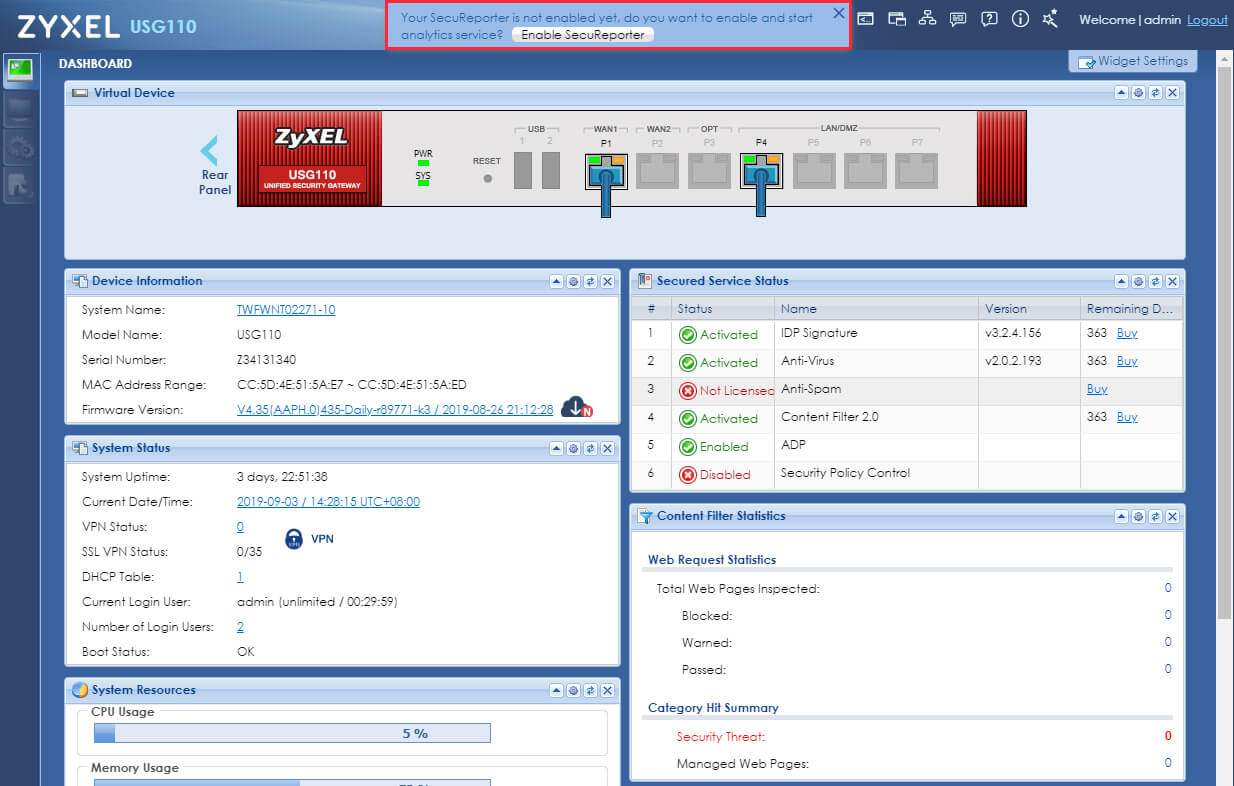Select the Maintenance icon in left sidebar
1234x786 pixels.
click(20, 184)
